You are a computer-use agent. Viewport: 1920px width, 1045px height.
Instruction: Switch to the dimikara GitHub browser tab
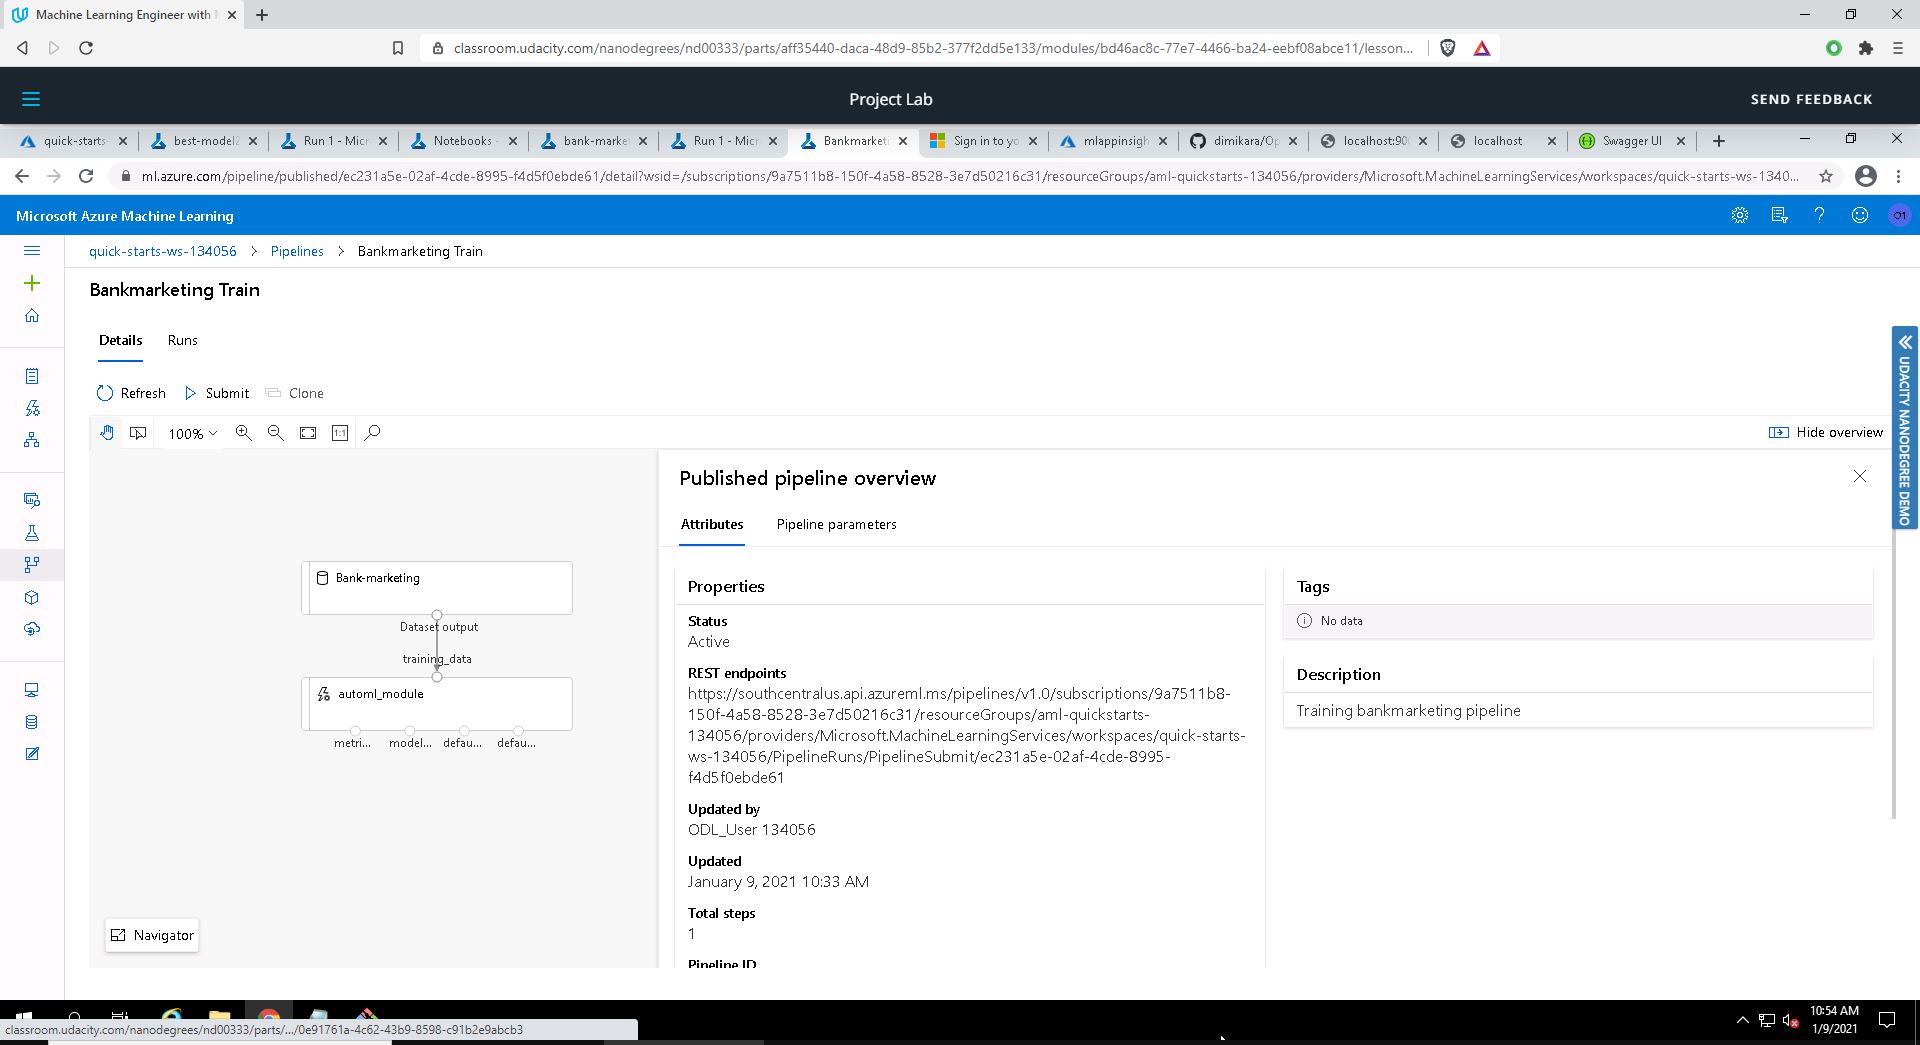tap(1242, 141)
